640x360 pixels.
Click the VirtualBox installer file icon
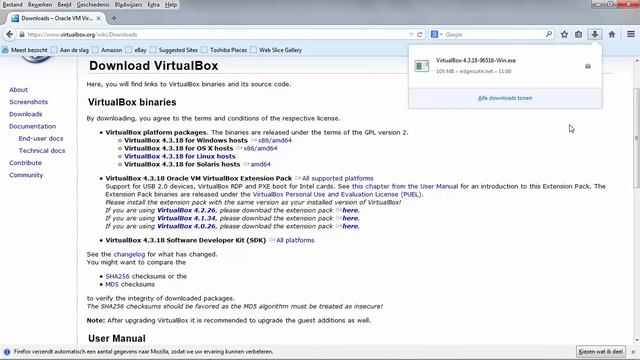(422, 66)
